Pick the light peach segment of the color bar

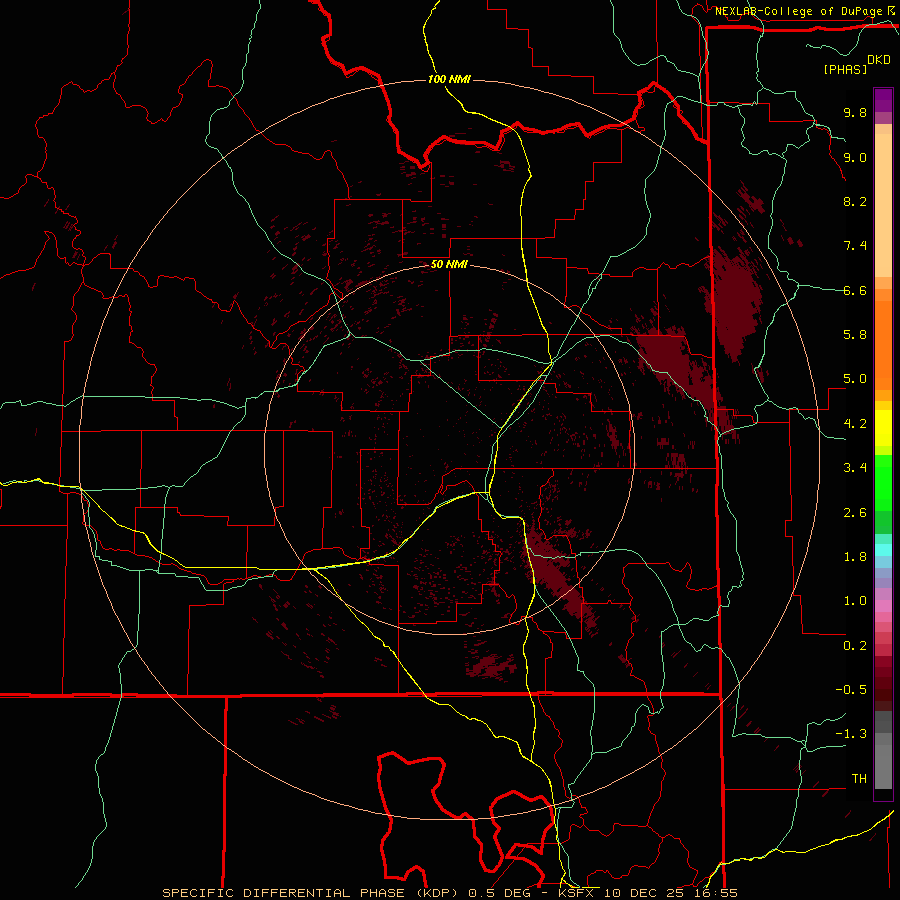tap(883, 205)
